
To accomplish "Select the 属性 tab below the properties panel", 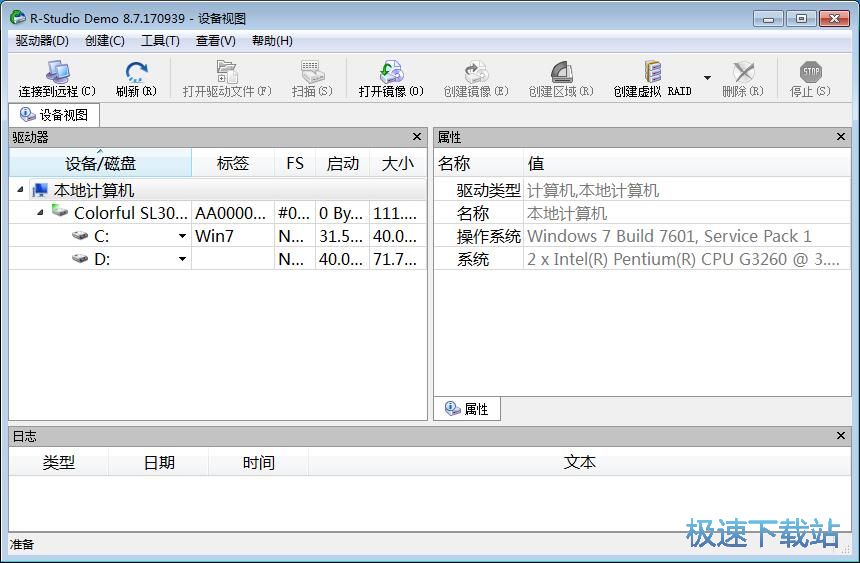I will coord(467,409).
